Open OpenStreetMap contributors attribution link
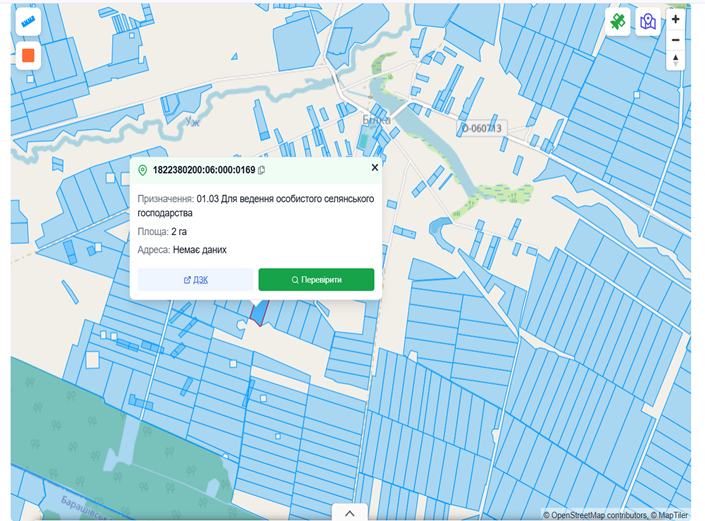Image resolution: width=705 pixels, height=521 pixels. point(594,515)
